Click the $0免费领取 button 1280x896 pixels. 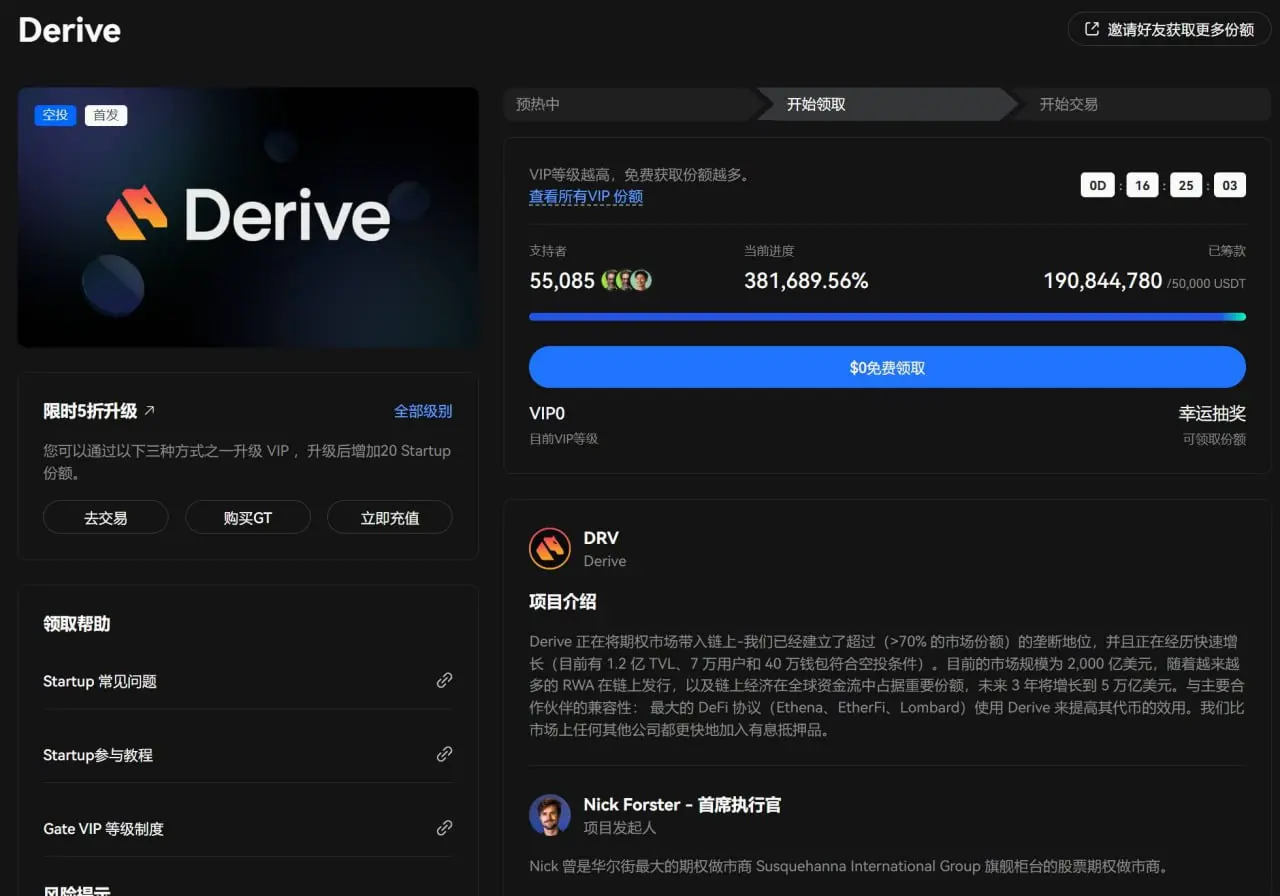(887, 367)
